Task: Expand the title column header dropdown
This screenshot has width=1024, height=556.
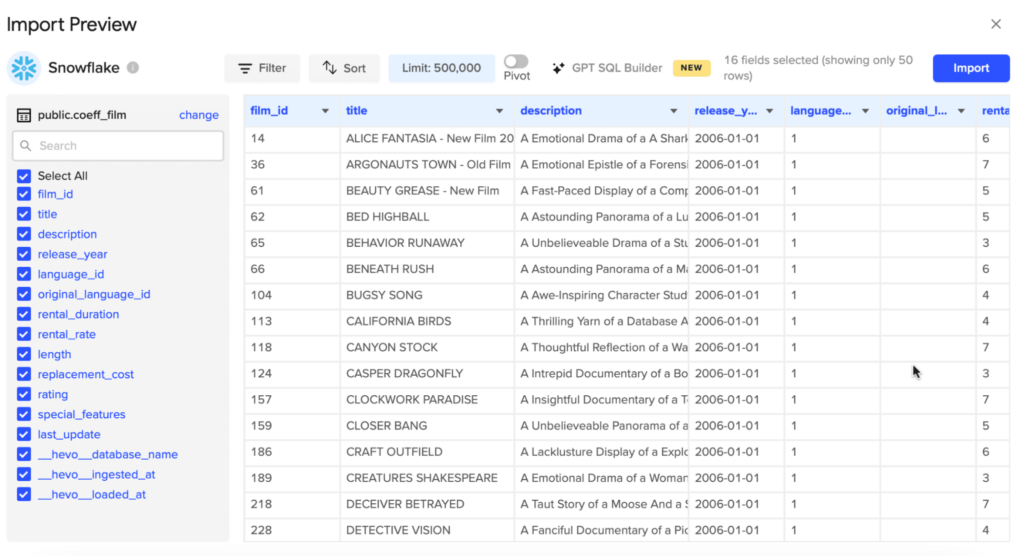Action: coord(499,111)
